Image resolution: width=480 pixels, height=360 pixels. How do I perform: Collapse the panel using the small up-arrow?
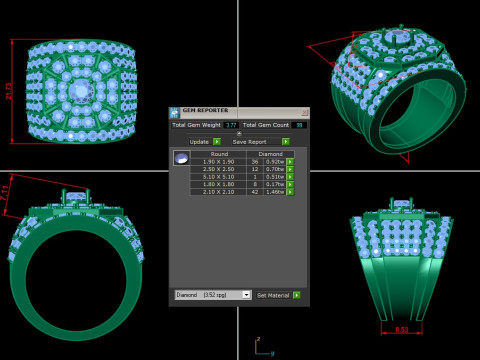point(239,133)
